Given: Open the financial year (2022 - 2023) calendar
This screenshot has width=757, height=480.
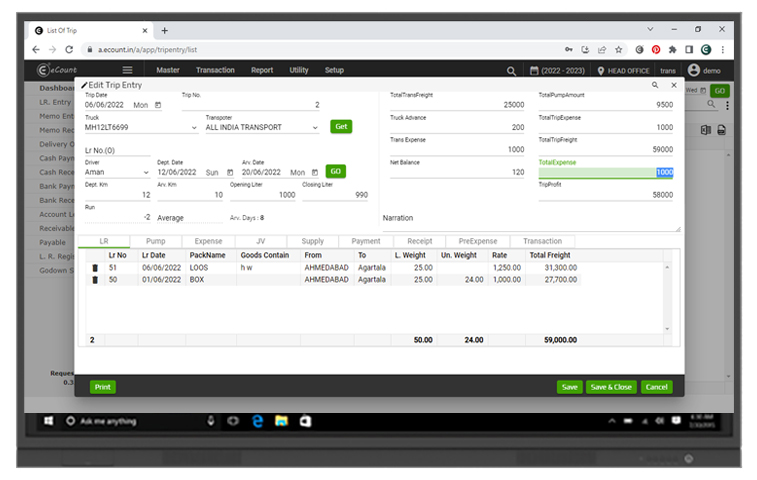Looking at the screenshot, I should coord(534,71).
